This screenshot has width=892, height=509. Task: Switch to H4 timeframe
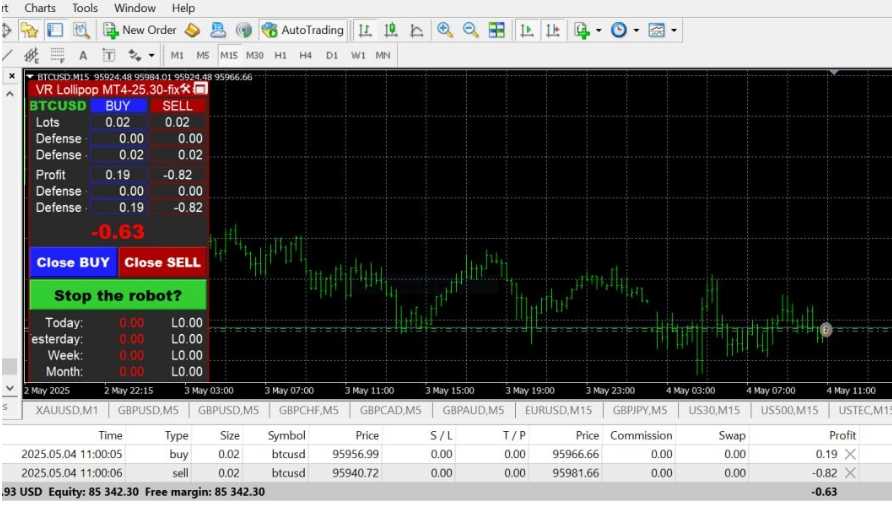(305, 55)
